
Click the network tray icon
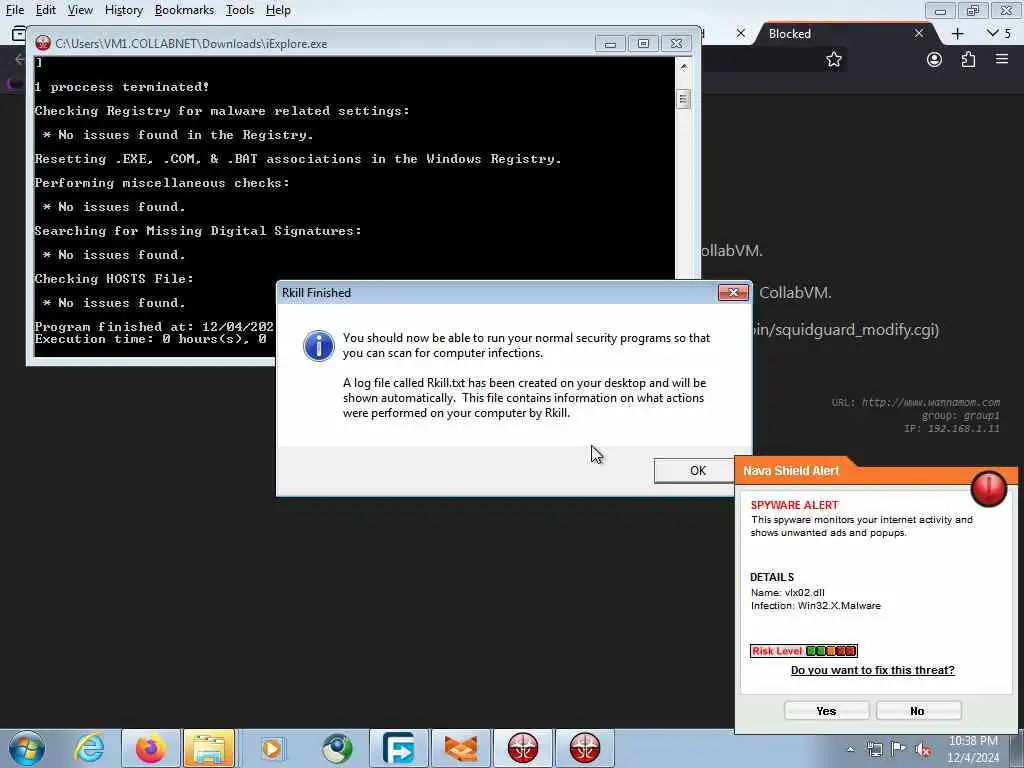(874, 750)
